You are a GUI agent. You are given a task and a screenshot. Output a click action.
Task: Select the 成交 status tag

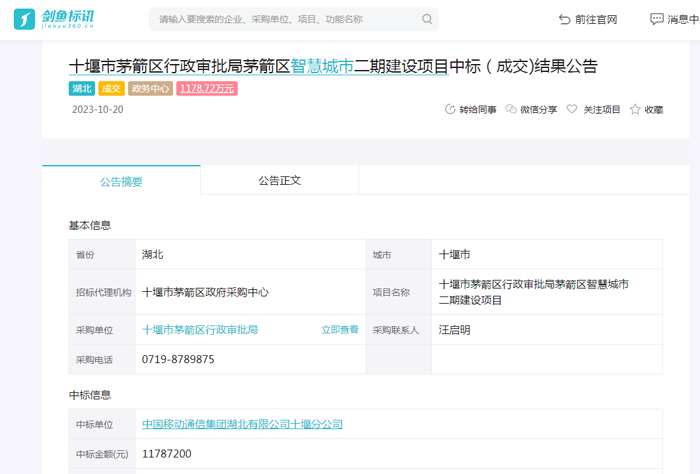111,88
